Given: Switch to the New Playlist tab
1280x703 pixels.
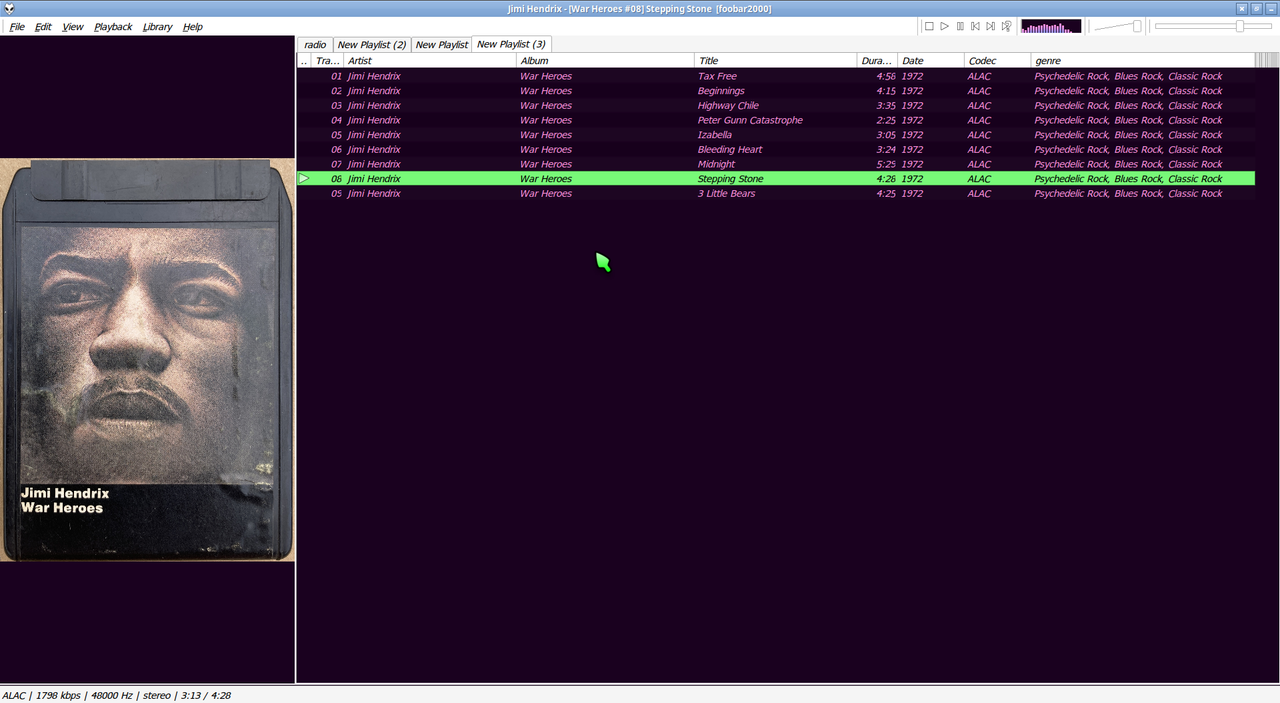Looking at the screenshot, I should (442, 45).
